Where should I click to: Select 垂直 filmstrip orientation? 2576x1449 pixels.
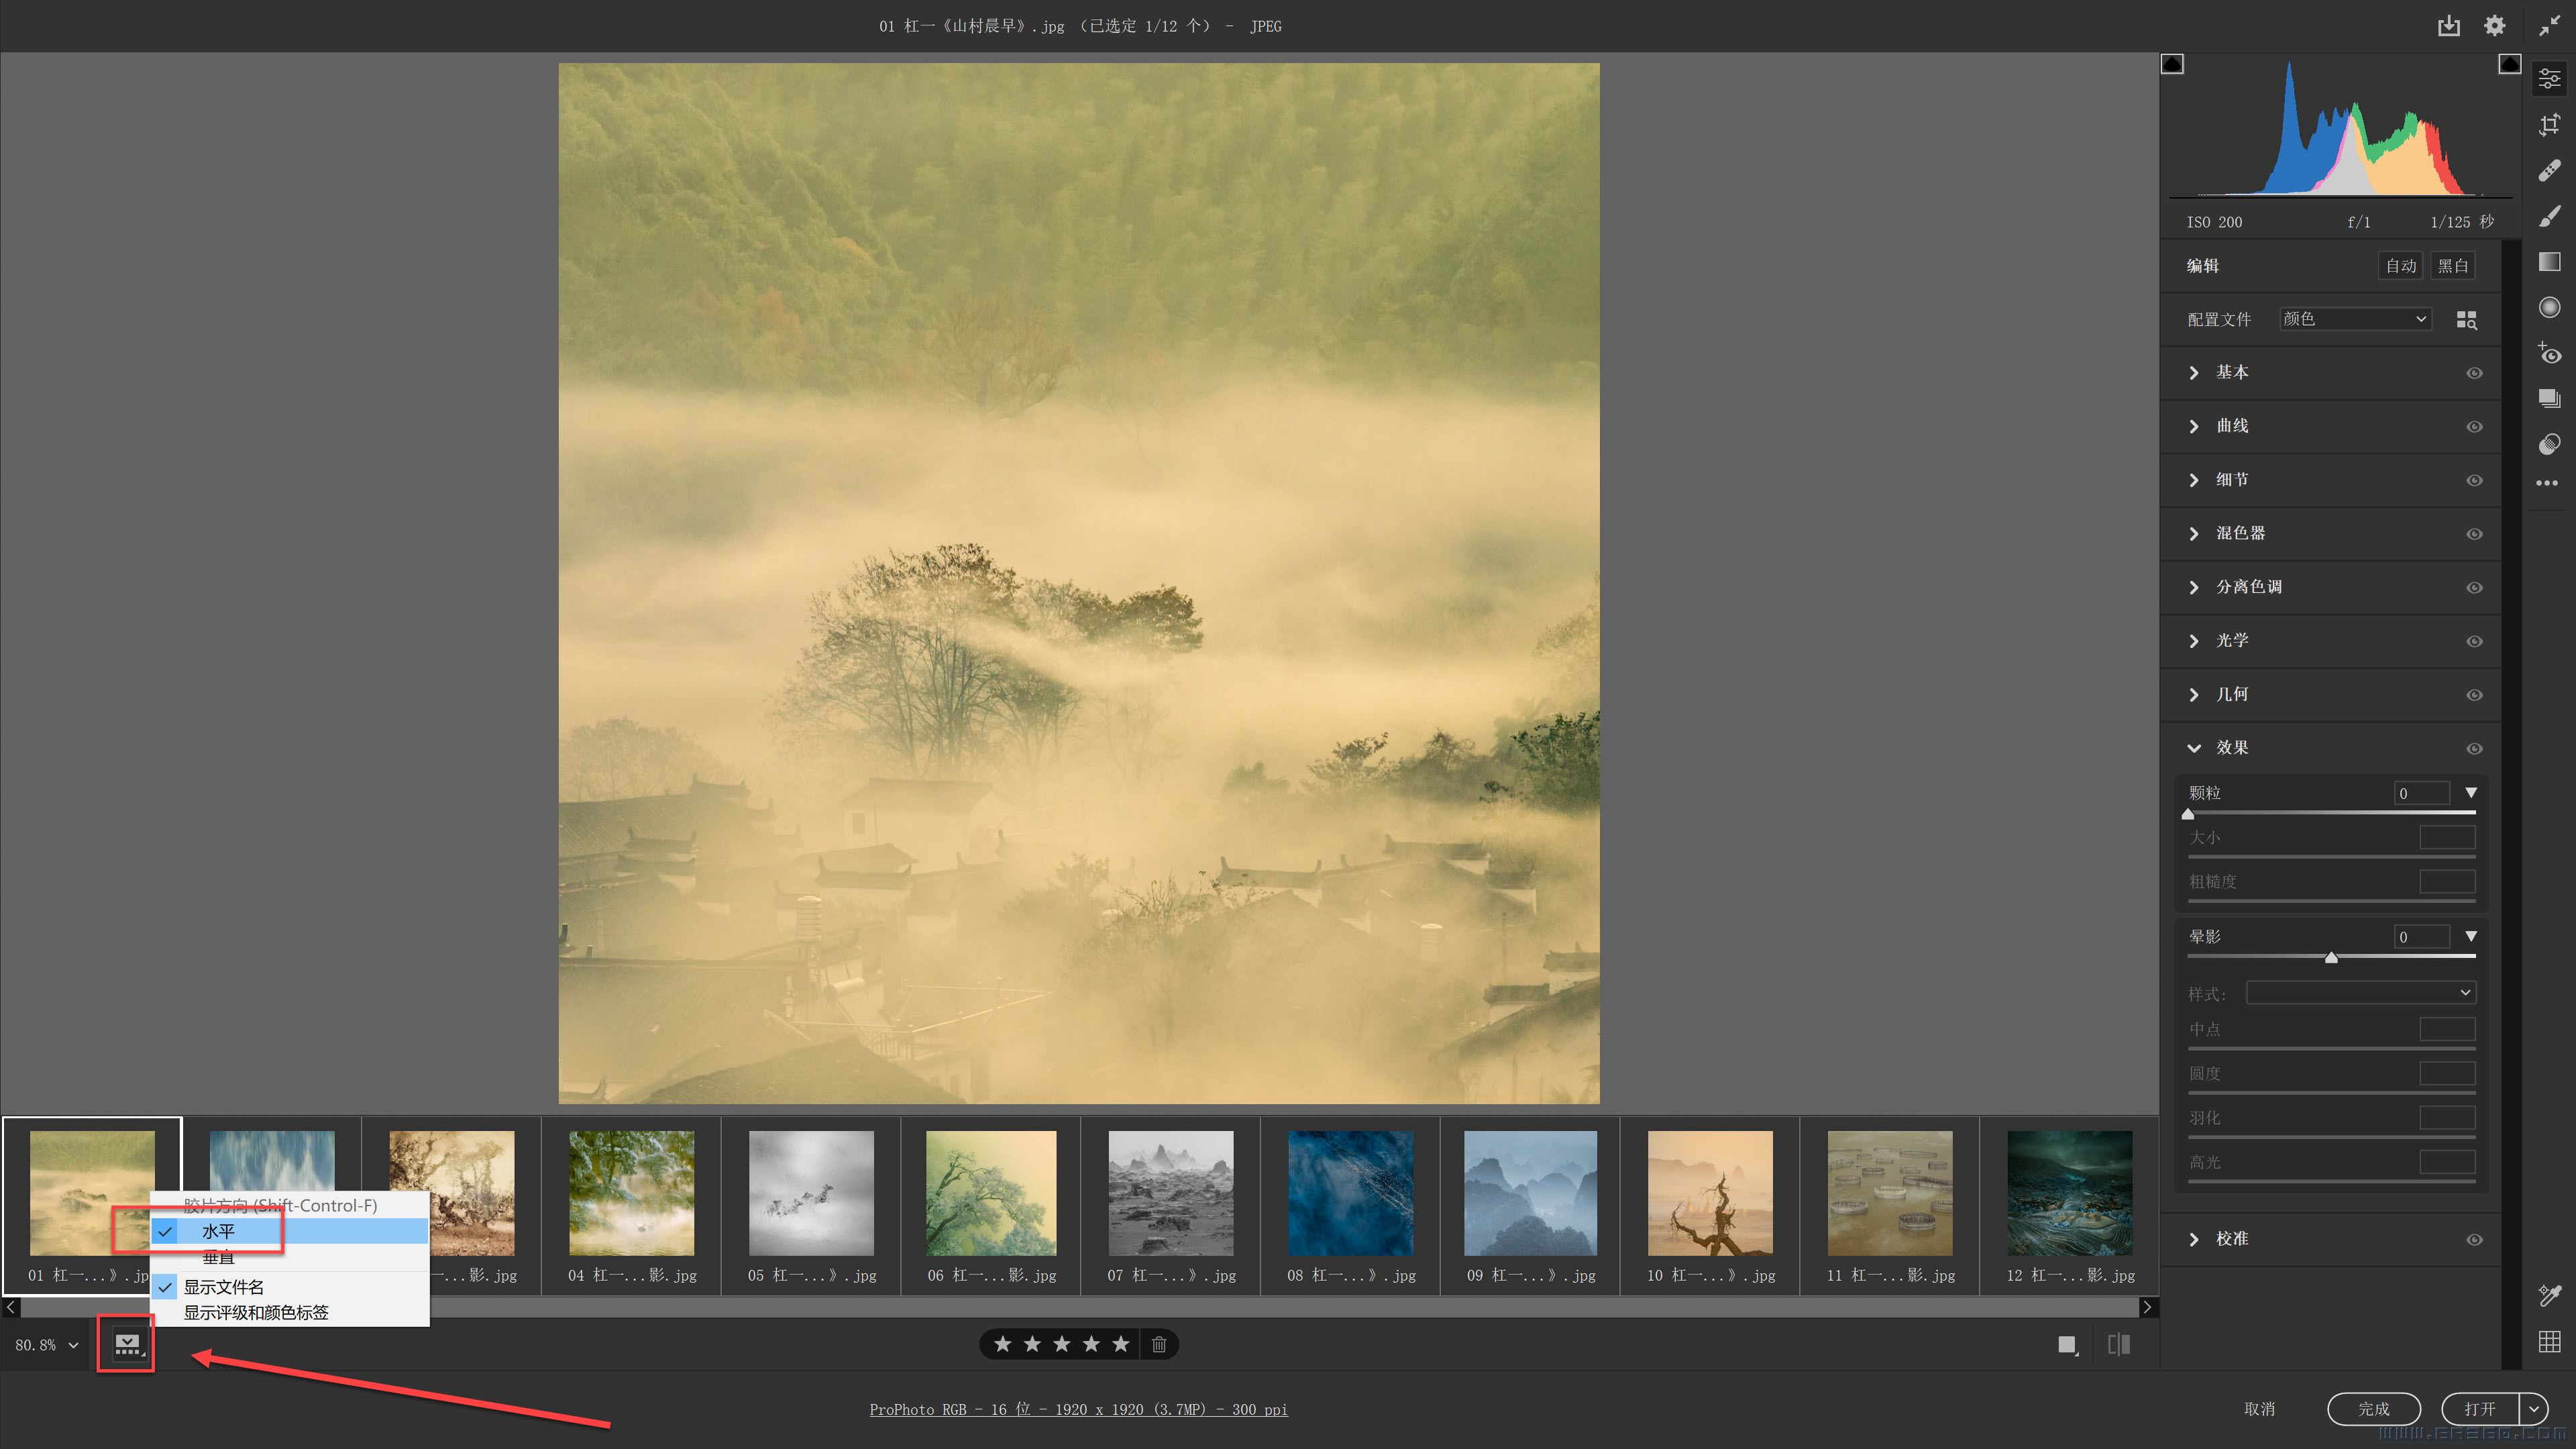218,1258
